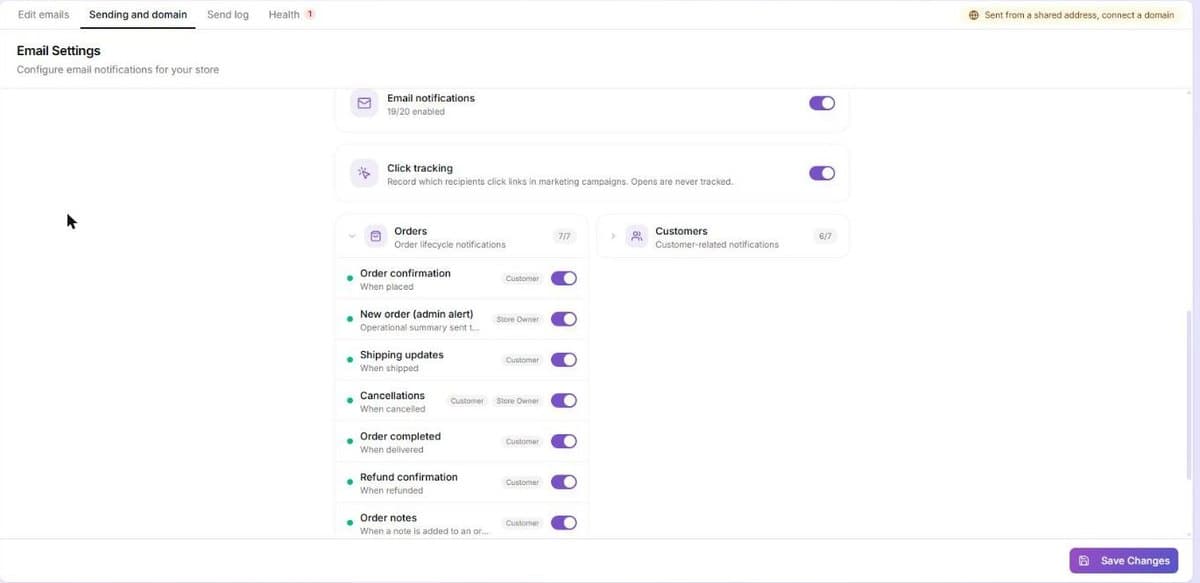The image size is (1200, 583).
Task: Click the "Order lifecycle notifications" subtitle
Action: [x=450, y=244]
